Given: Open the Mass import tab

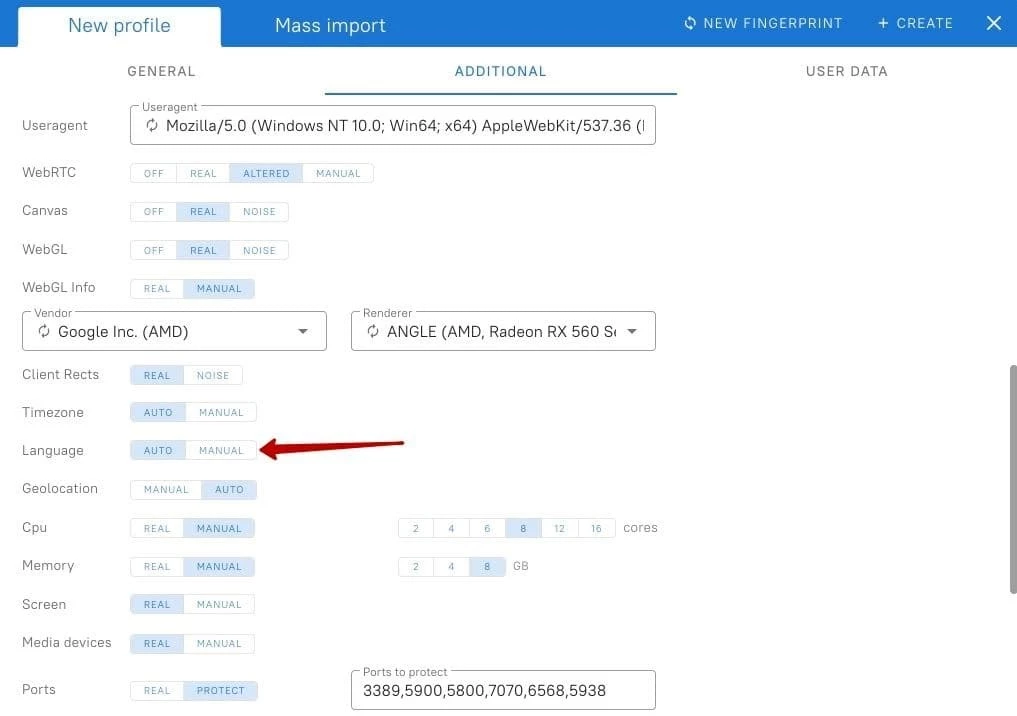Looking at the screenshot, I should click(330, 26).
